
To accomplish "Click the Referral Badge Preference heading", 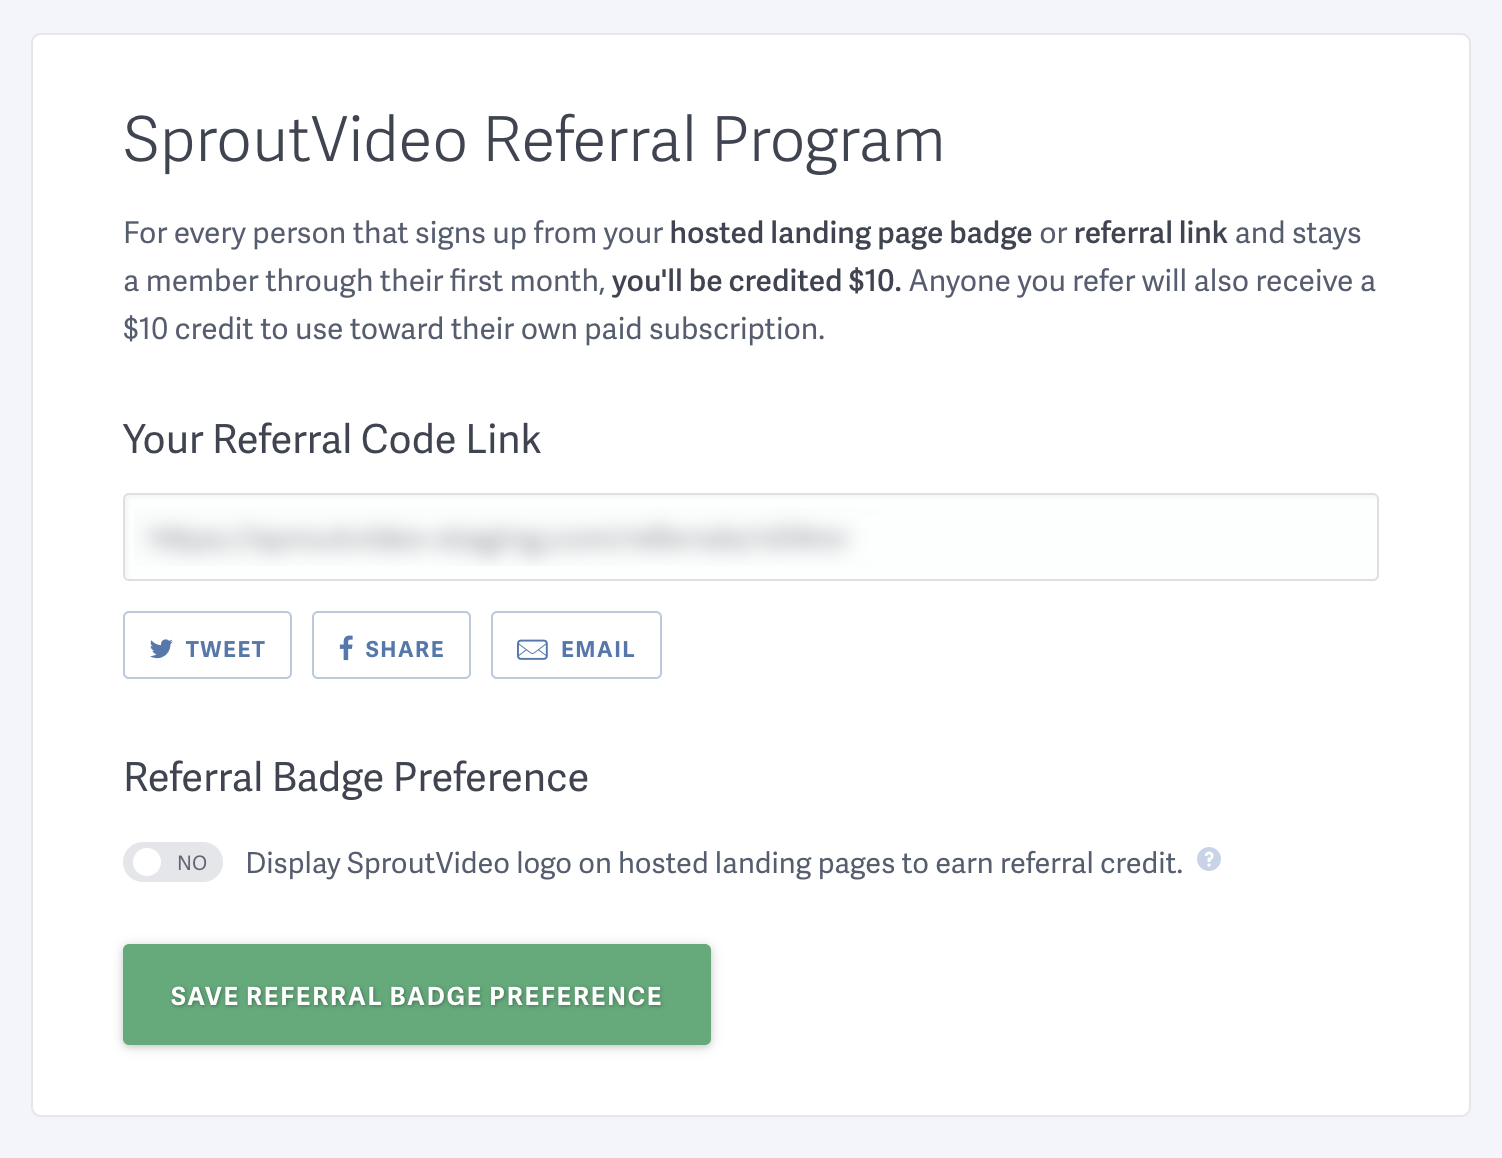I will (x=355, y=777).
